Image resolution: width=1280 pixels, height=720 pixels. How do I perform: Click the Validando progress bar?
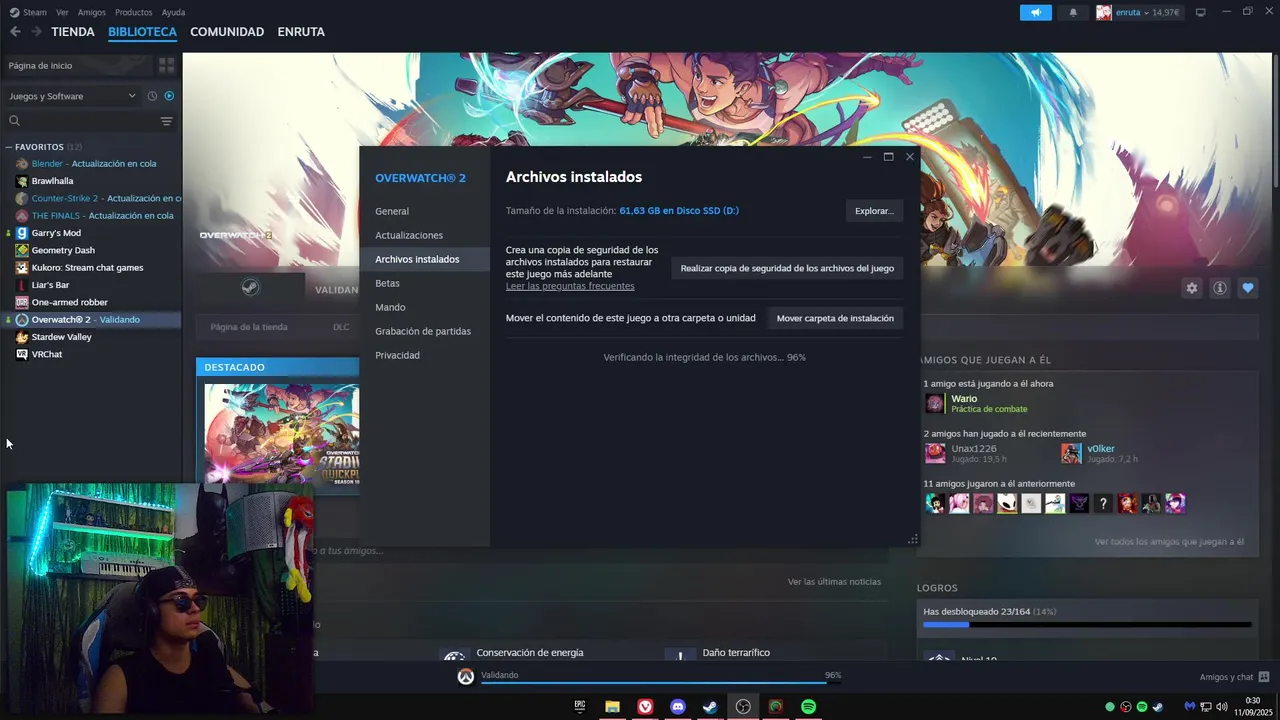(660, 683)
